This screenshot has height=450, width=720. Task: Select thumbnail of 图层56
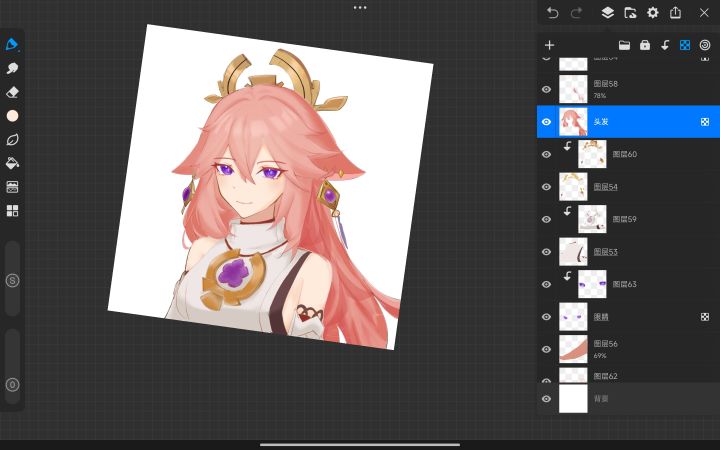[x=573, y=349]
